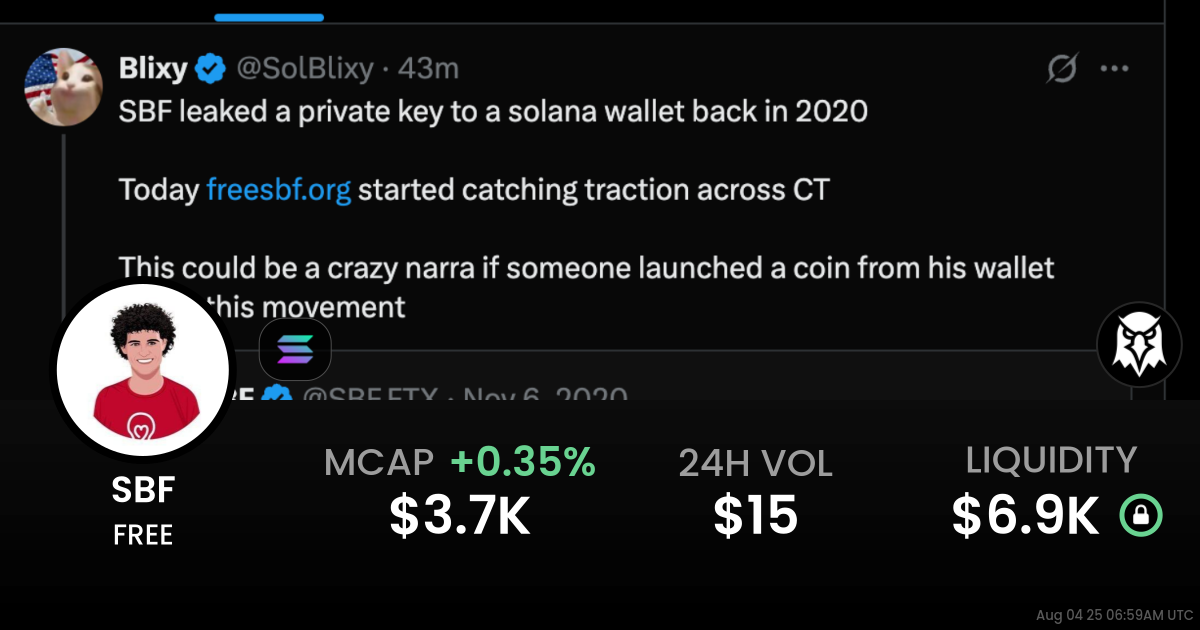Click the white eagle logo icon
The image size is (1200, 630).
pyautogui.click(x=1140, y=345)
